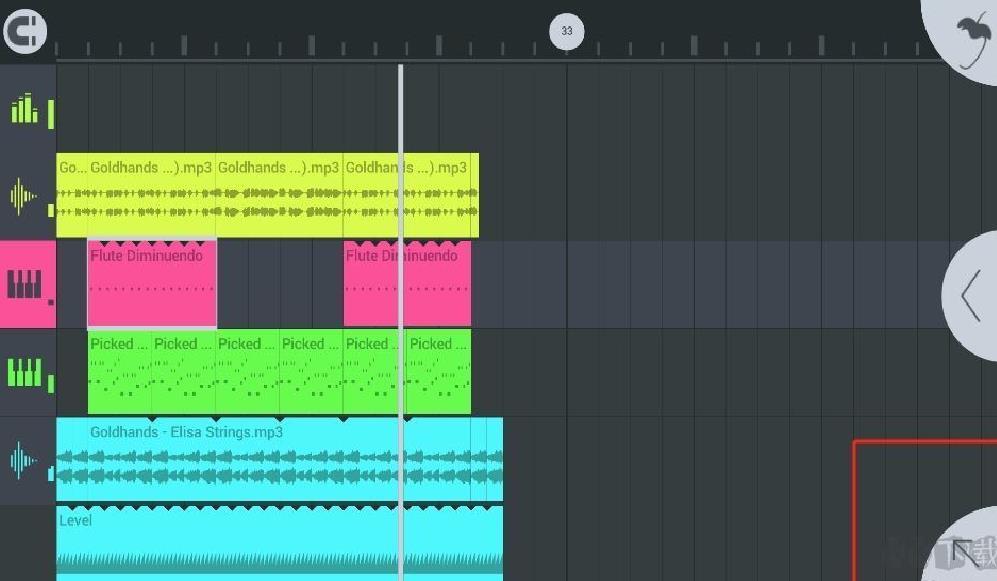Toggle the snap magnet icon
This screenshot has width=997, height=581.
point(25,31)
